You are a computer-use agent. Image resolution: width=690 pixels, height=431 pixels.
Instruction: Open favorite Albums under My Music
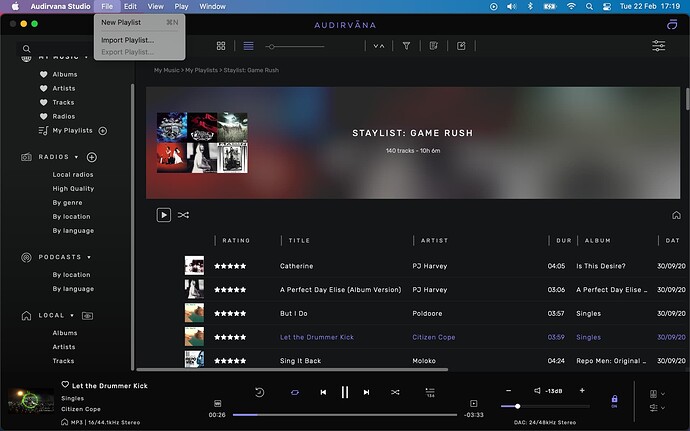tap(65, 74)
